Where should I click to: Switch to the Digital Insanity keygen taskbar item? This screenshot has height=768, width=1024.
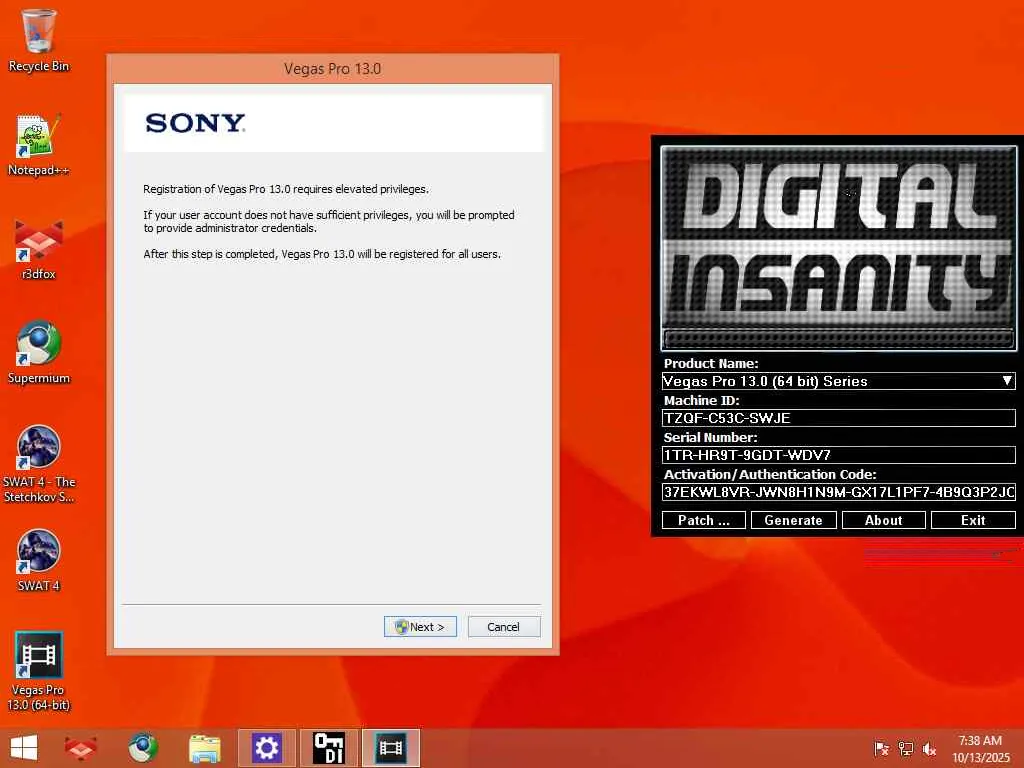point(329,748)
